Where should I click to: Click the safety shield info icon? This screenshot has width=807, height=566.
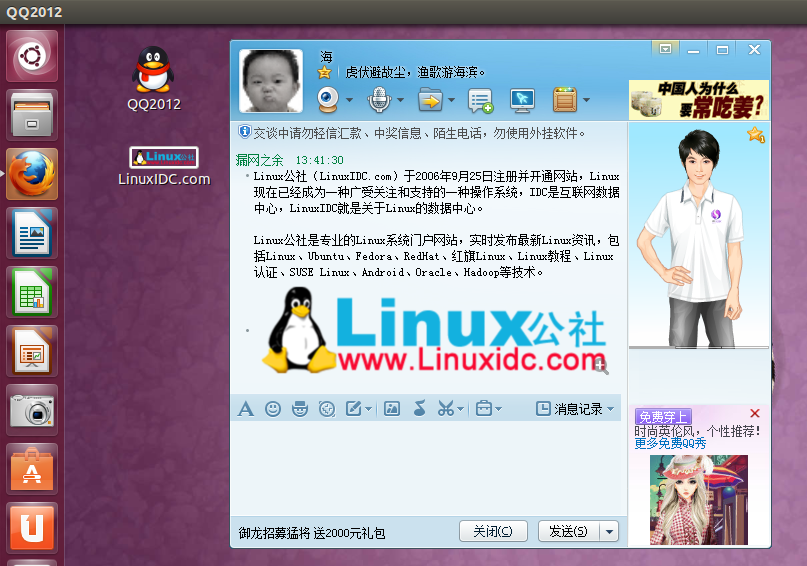coord(244,132)
